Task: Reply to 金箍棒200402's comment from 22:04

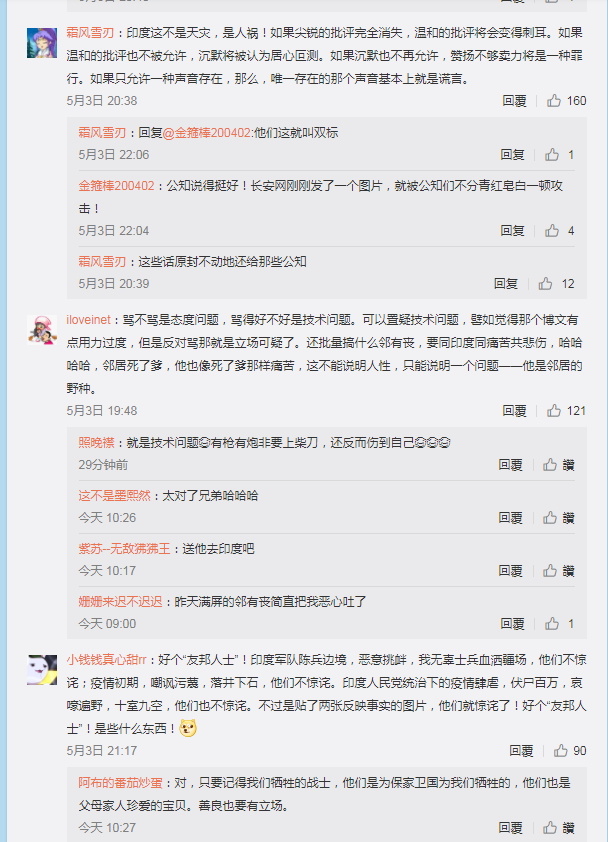Action: tap(512, 231)
